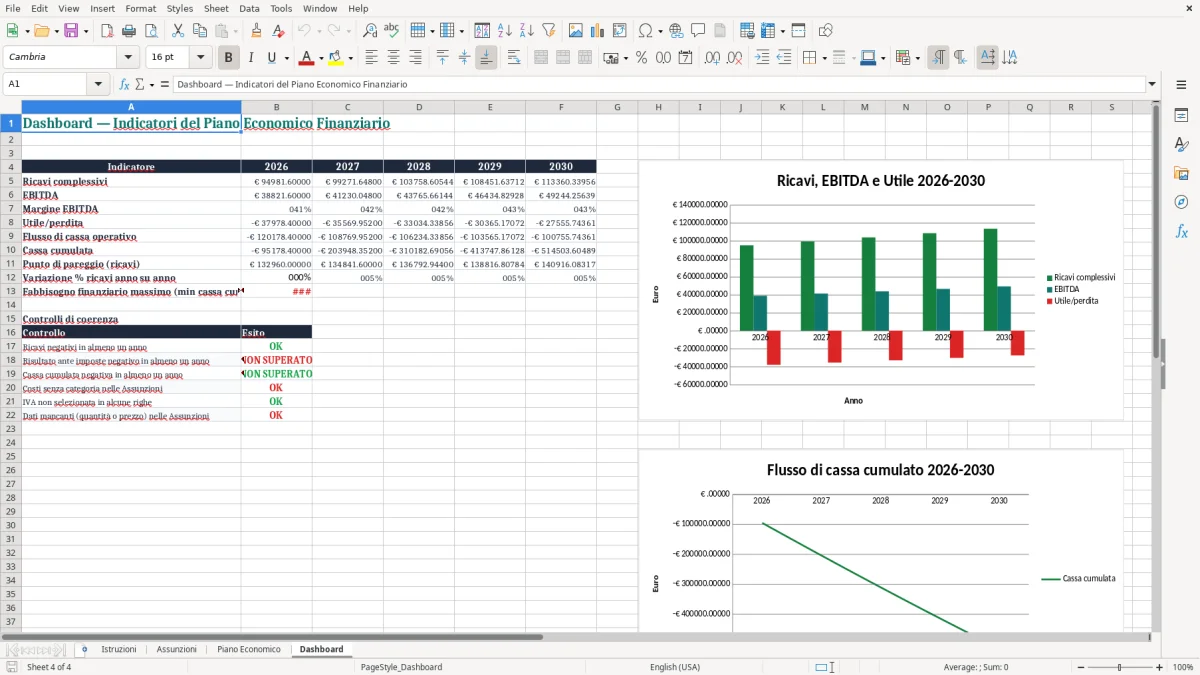
Task: Expand the formula bar arrow
Action: point(1153,84)
